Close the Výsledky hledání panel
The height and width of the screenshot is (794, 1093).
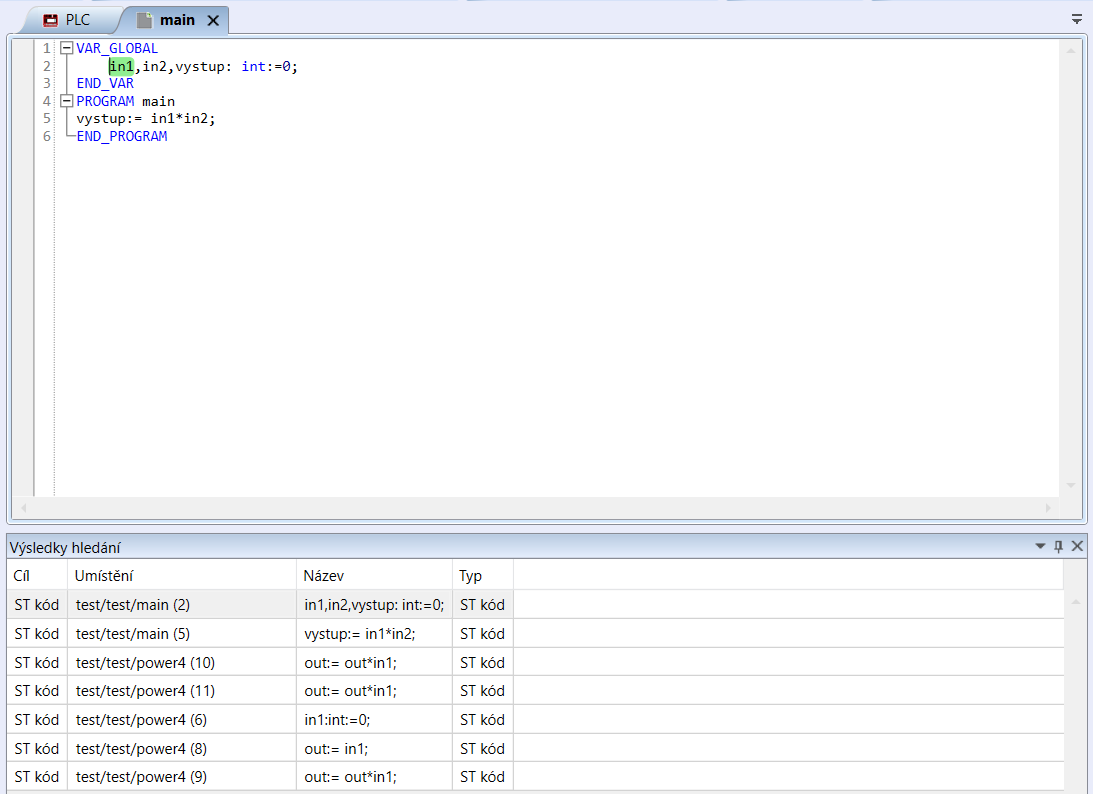pyautogui.click(x=1077, y=547)
